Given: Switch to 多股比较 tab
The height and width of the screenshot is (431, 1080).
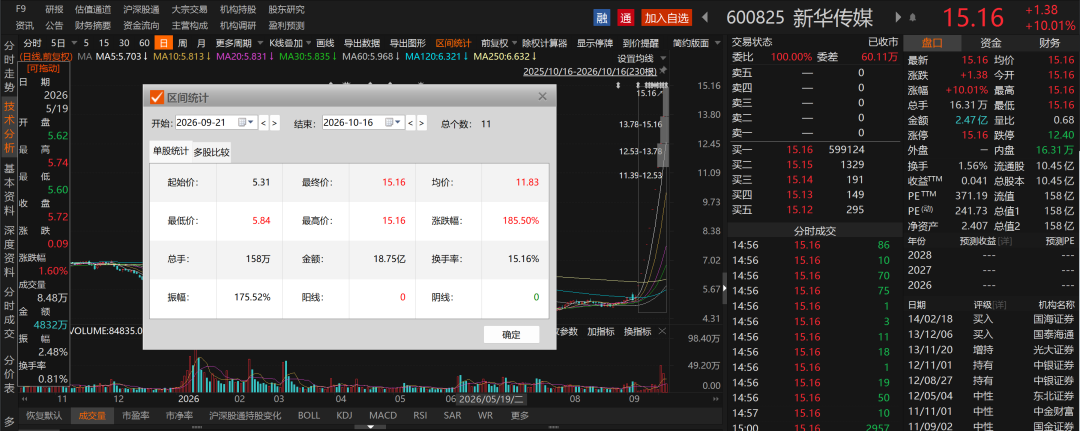Looking at the screenshot, I should [211, 152].
